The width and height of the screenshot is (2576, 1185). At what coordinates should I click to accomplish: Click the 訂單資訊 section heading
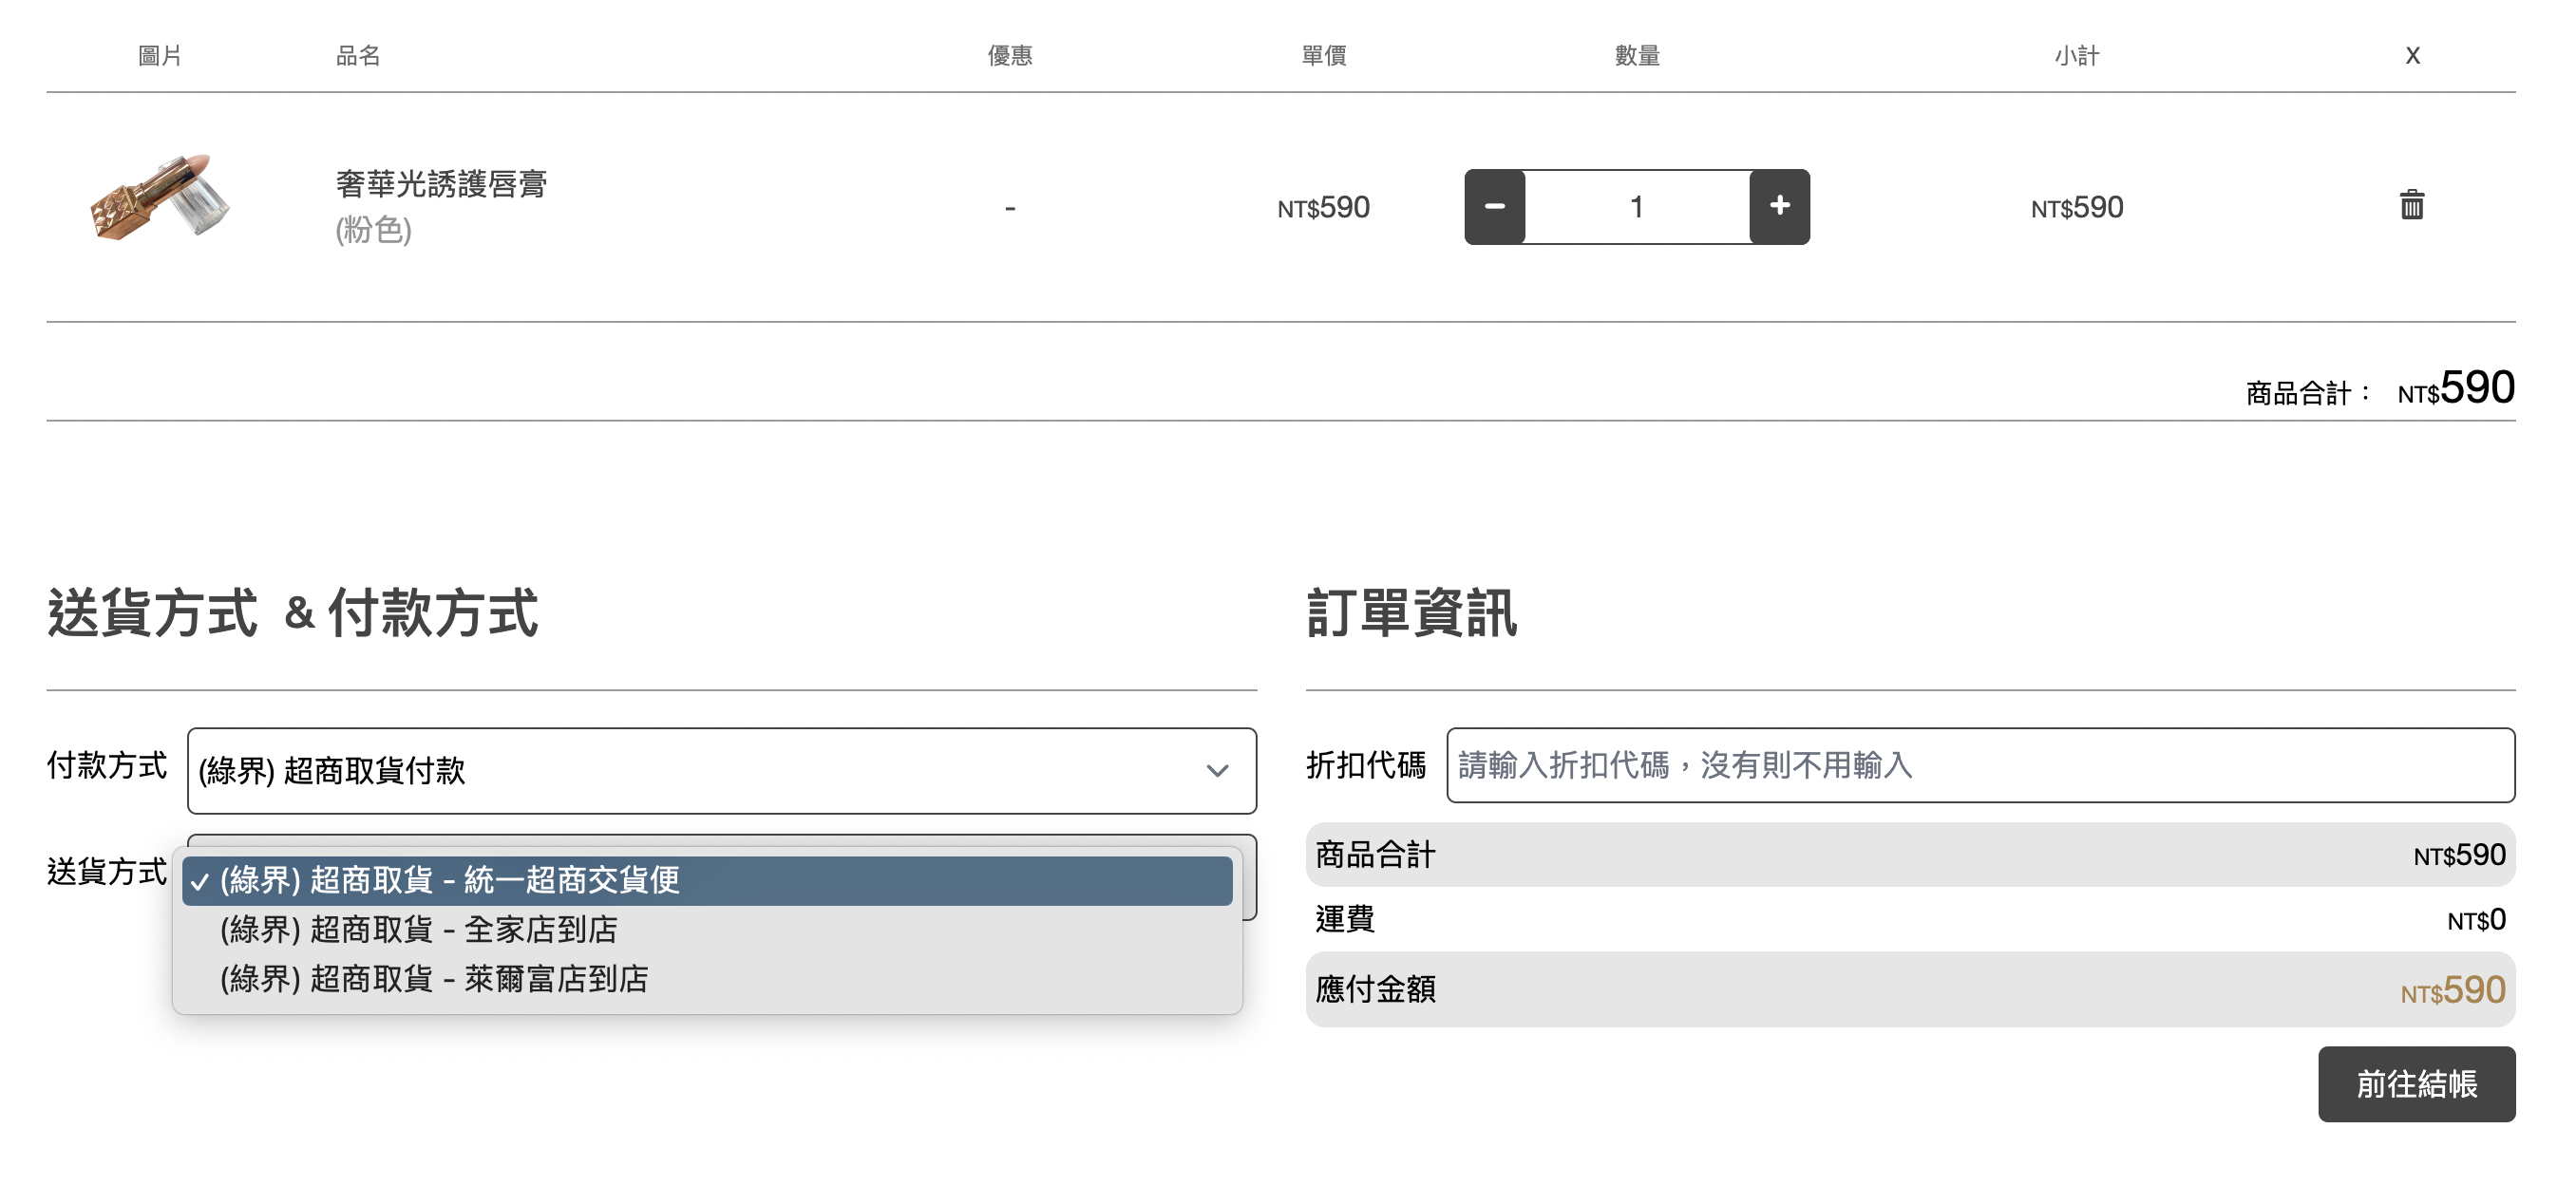[1411, 613]
